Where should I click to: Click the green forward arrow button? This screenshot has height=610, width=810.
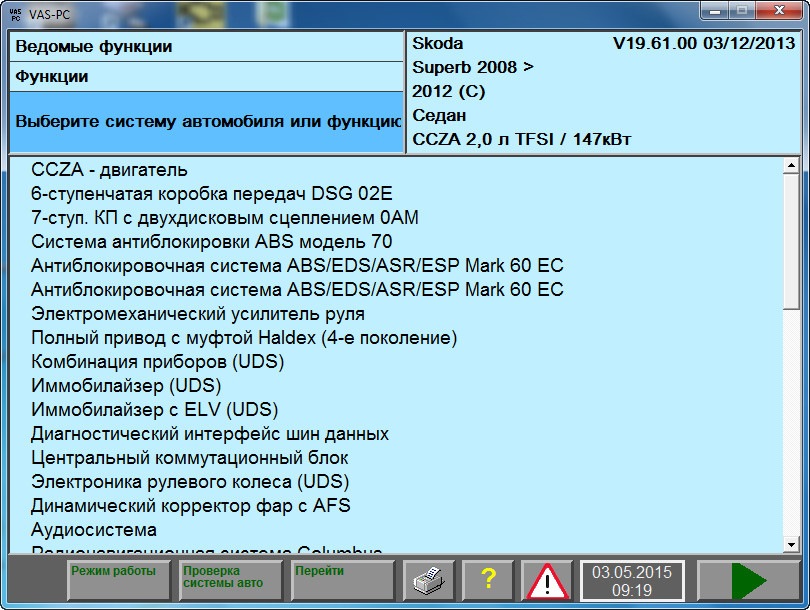[748, 581]
